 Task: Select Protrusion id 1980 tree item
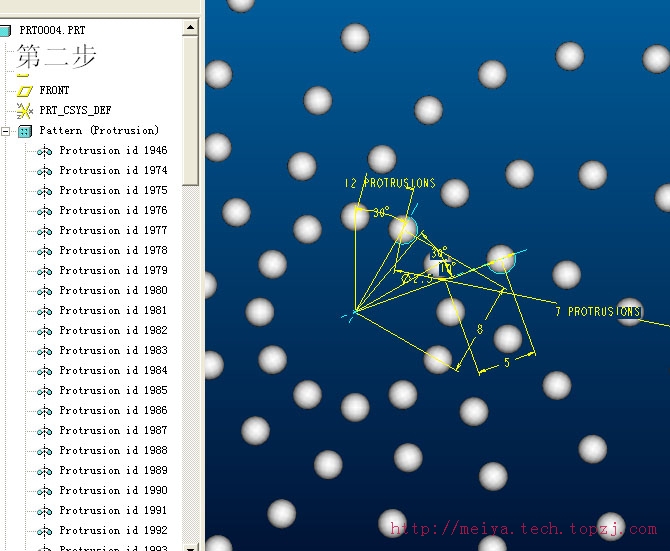[113, 291]
